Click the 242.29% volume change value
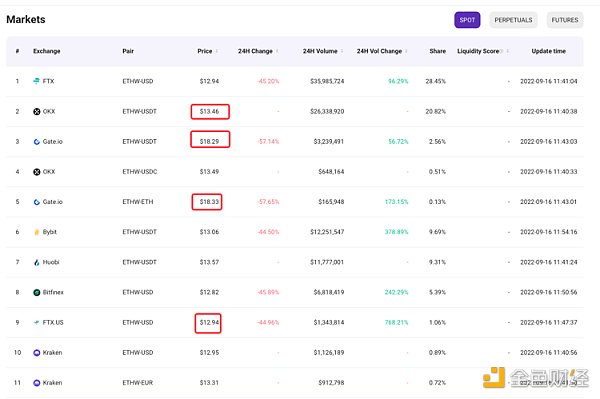600x399 pixels. point(396,292)
